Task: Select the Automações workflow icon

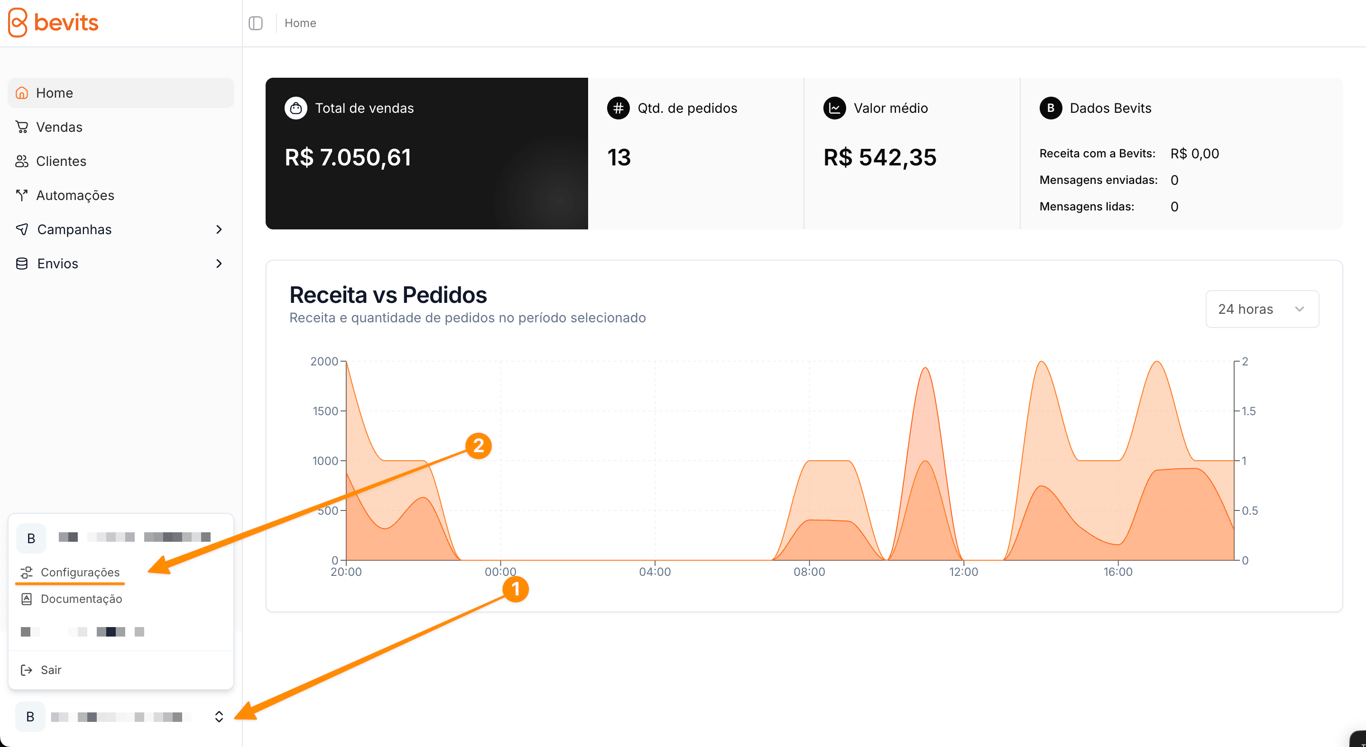Action: (x=22, y=195)
